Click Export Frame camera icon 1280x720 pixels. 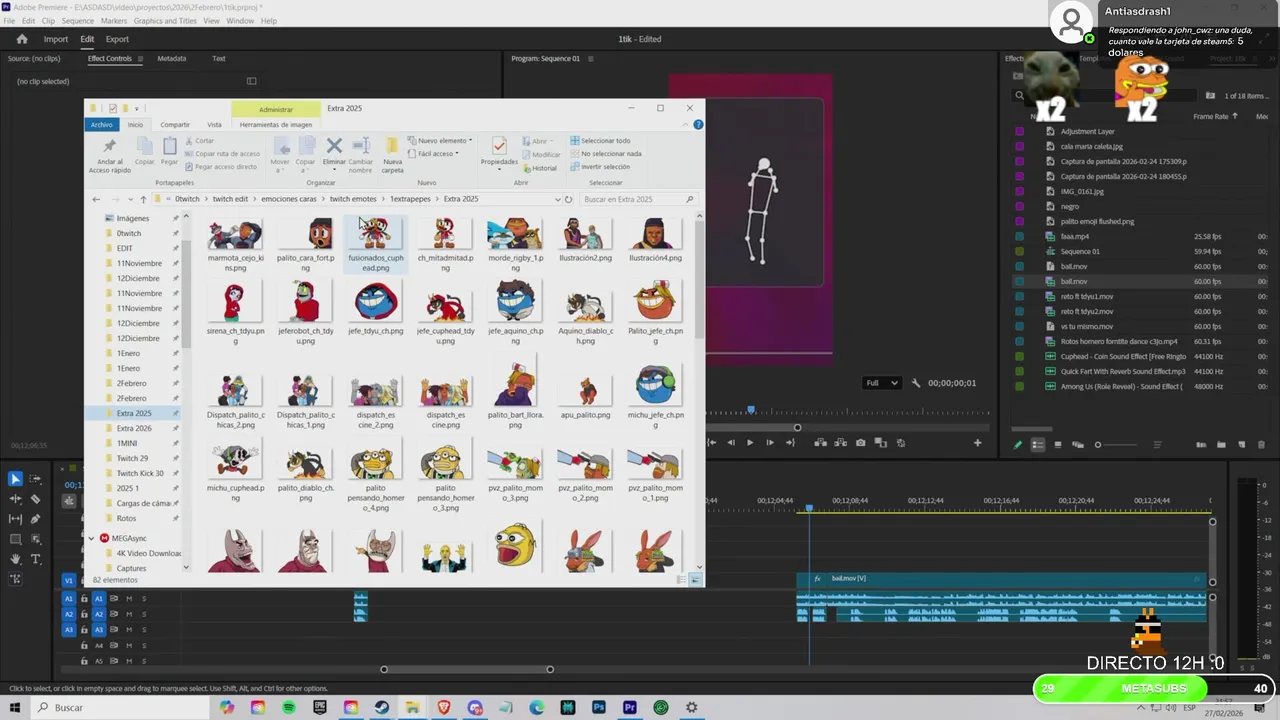(860, 442)
